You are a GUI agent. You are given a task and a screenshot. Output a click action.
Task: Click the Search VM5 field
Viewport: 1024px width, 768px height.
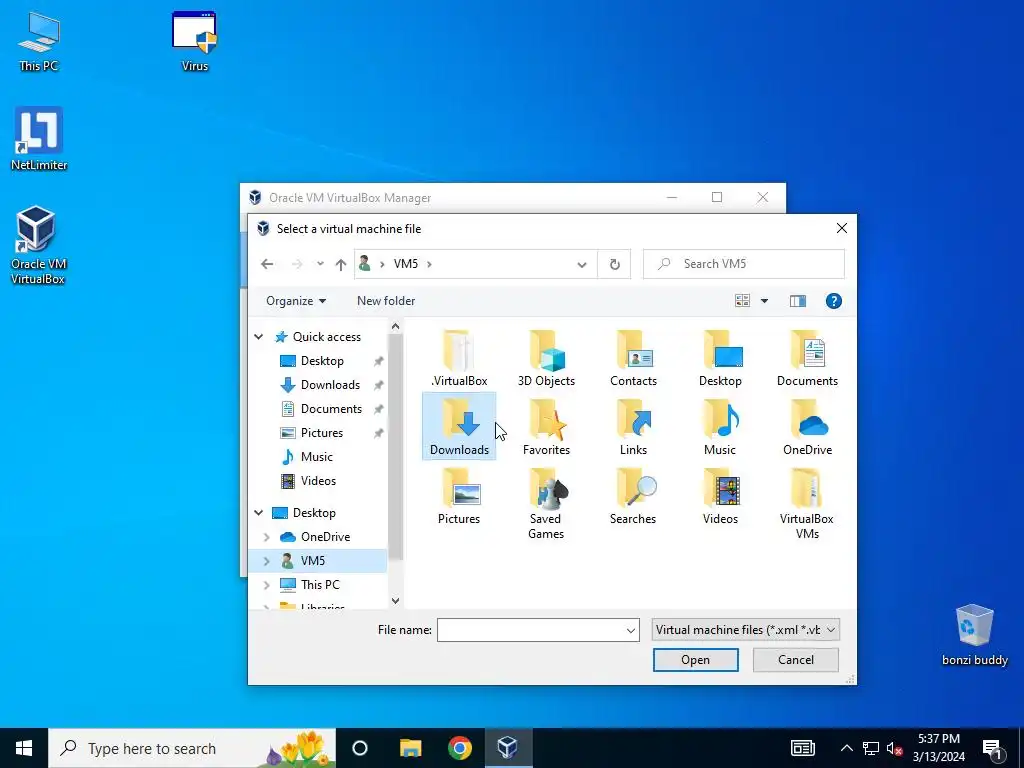coord(744,264)
